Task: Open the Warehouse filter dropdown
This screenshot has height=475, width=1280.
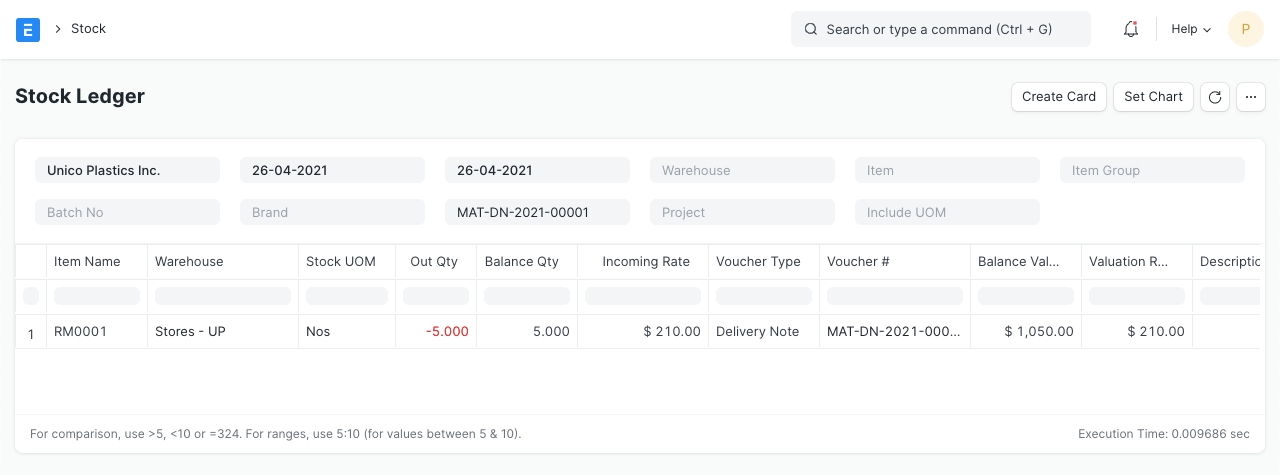Action: click(x=742, y=171)
